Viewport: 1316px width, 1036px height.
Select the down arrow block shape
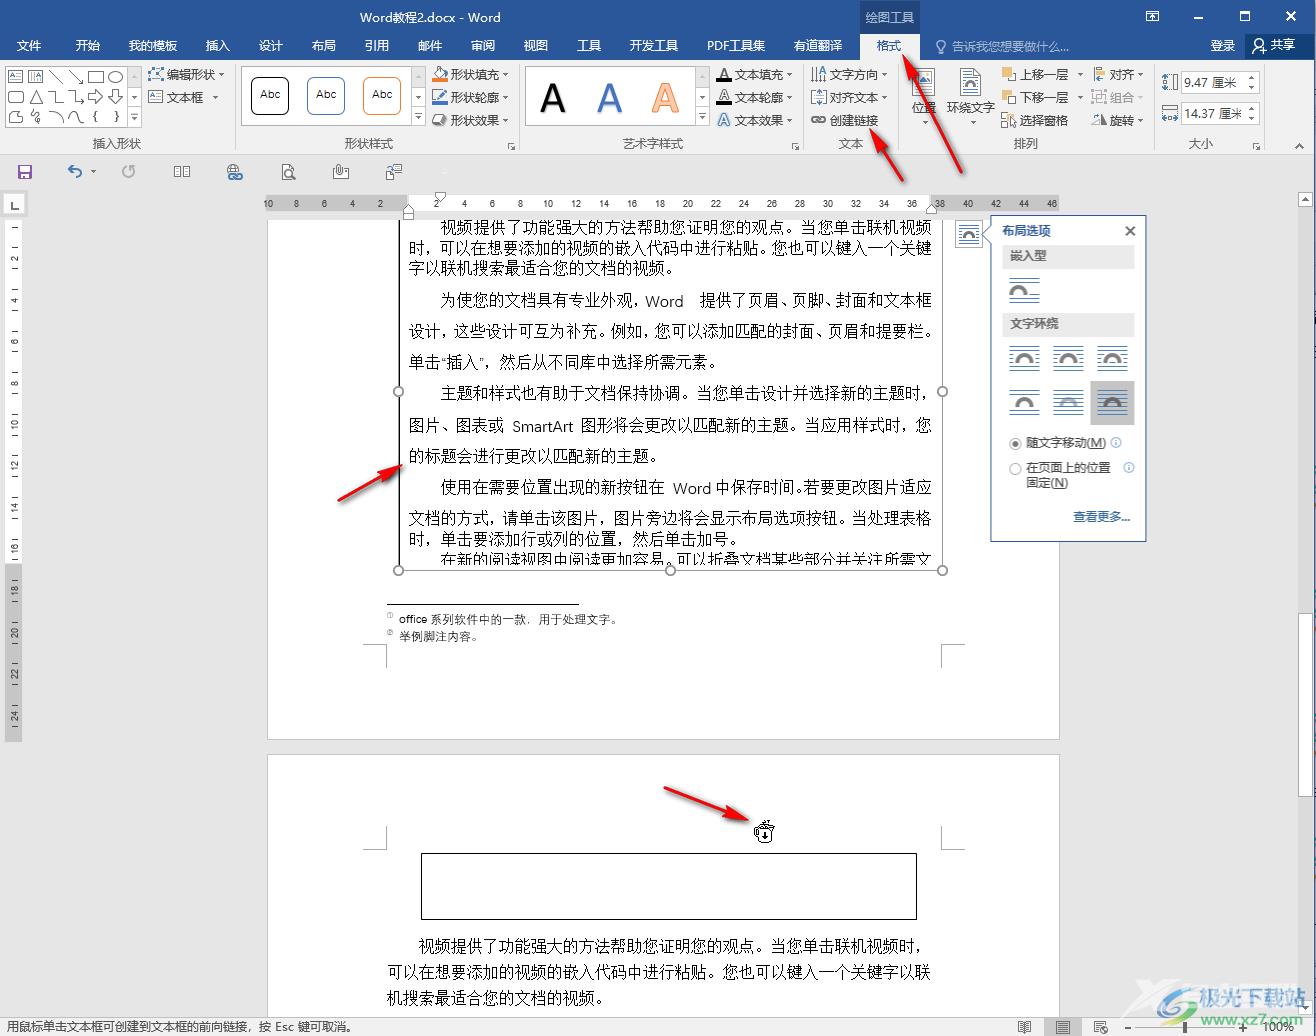click(116, 97)
